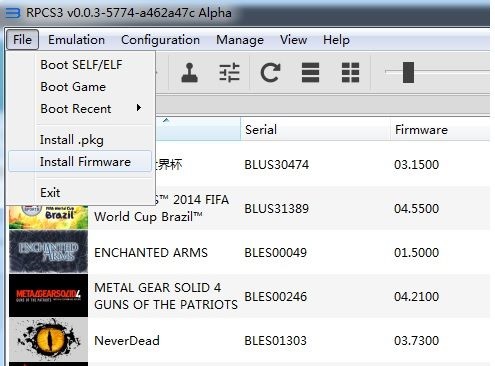The height and width of the screenshot is (366, 495).
Task: Select the ENCHANTED ARMS game thumbnail
Action: [x=49, y=252]
